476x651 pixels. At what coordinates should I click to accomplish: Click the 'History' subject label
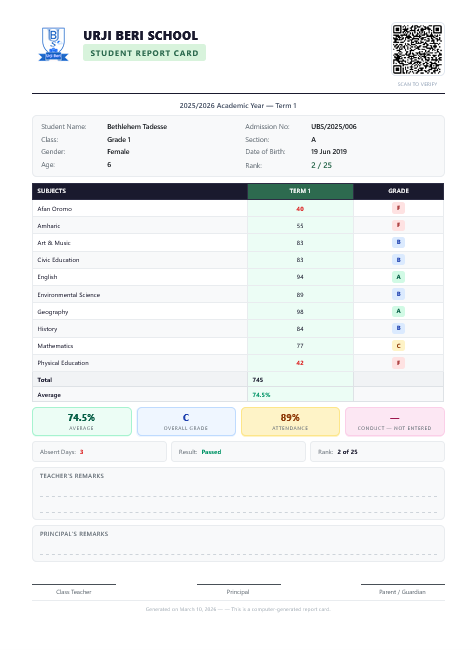47,329
